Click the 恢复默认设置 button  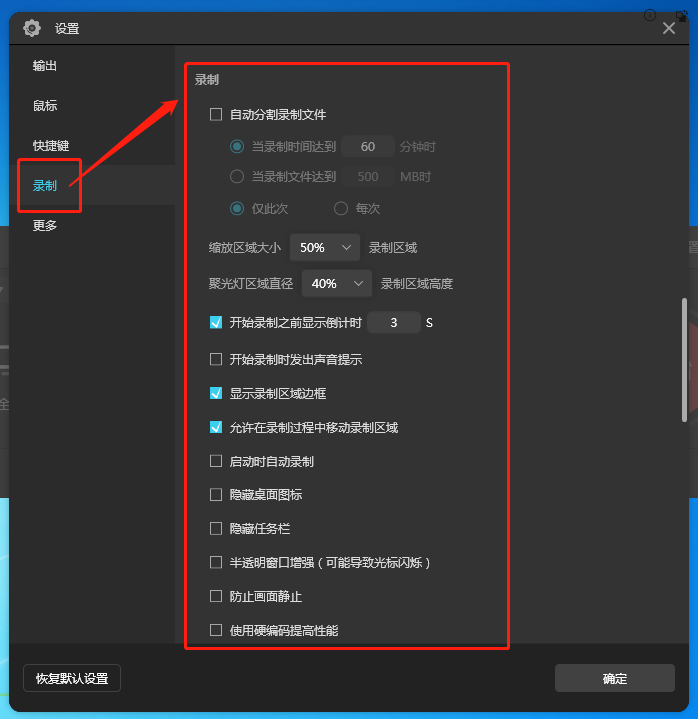coord(72,678)
